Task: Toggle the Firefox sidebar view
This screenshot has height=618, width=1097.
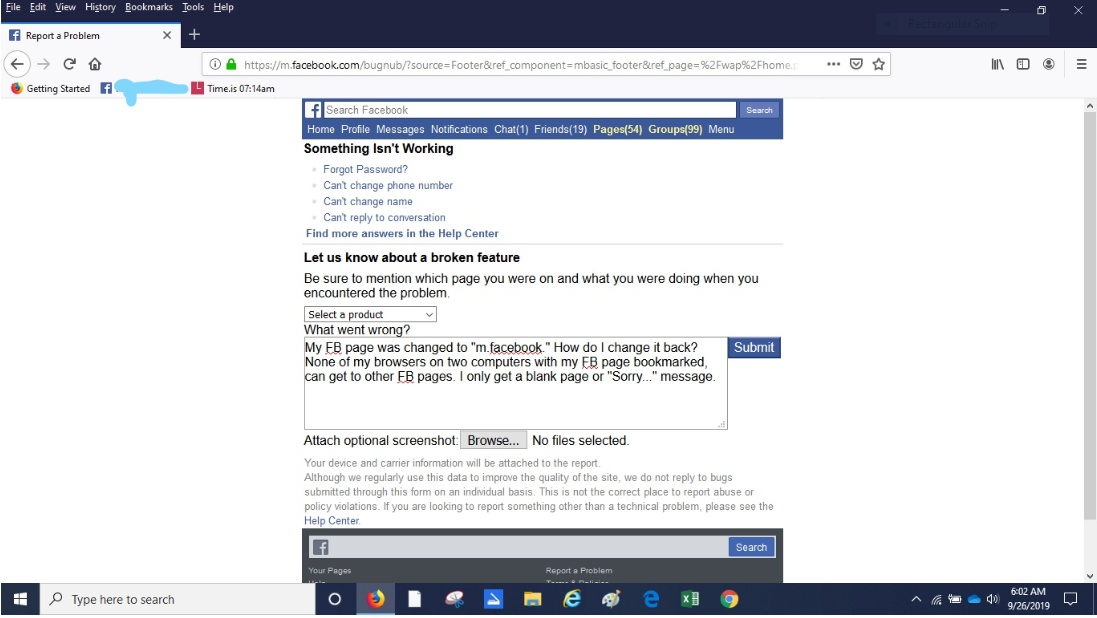Action: (1023, 64)
